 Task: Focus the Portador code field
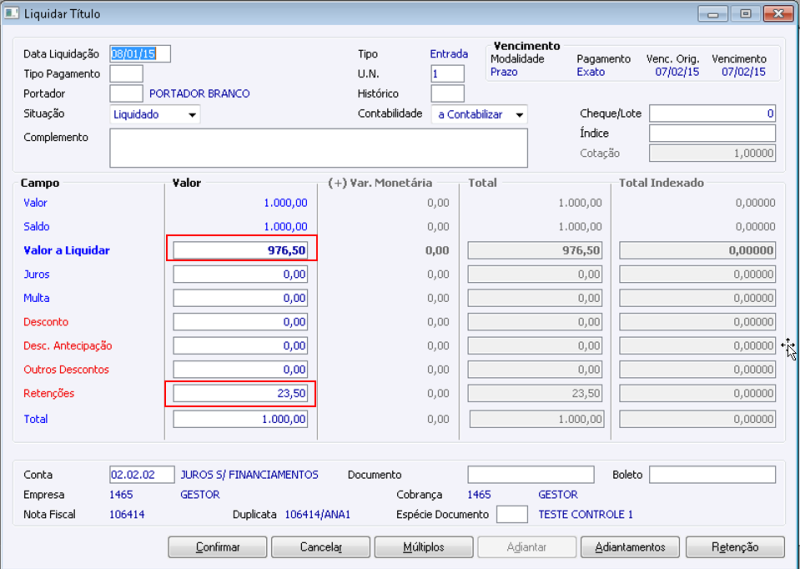[126, 94]
